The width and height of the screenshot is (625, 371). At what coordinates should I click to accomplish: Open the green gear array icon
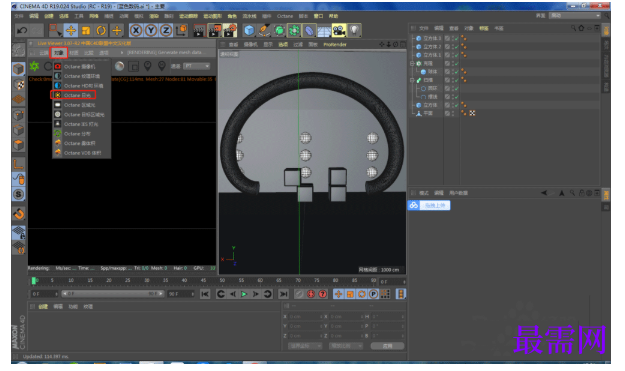point(294,30)
